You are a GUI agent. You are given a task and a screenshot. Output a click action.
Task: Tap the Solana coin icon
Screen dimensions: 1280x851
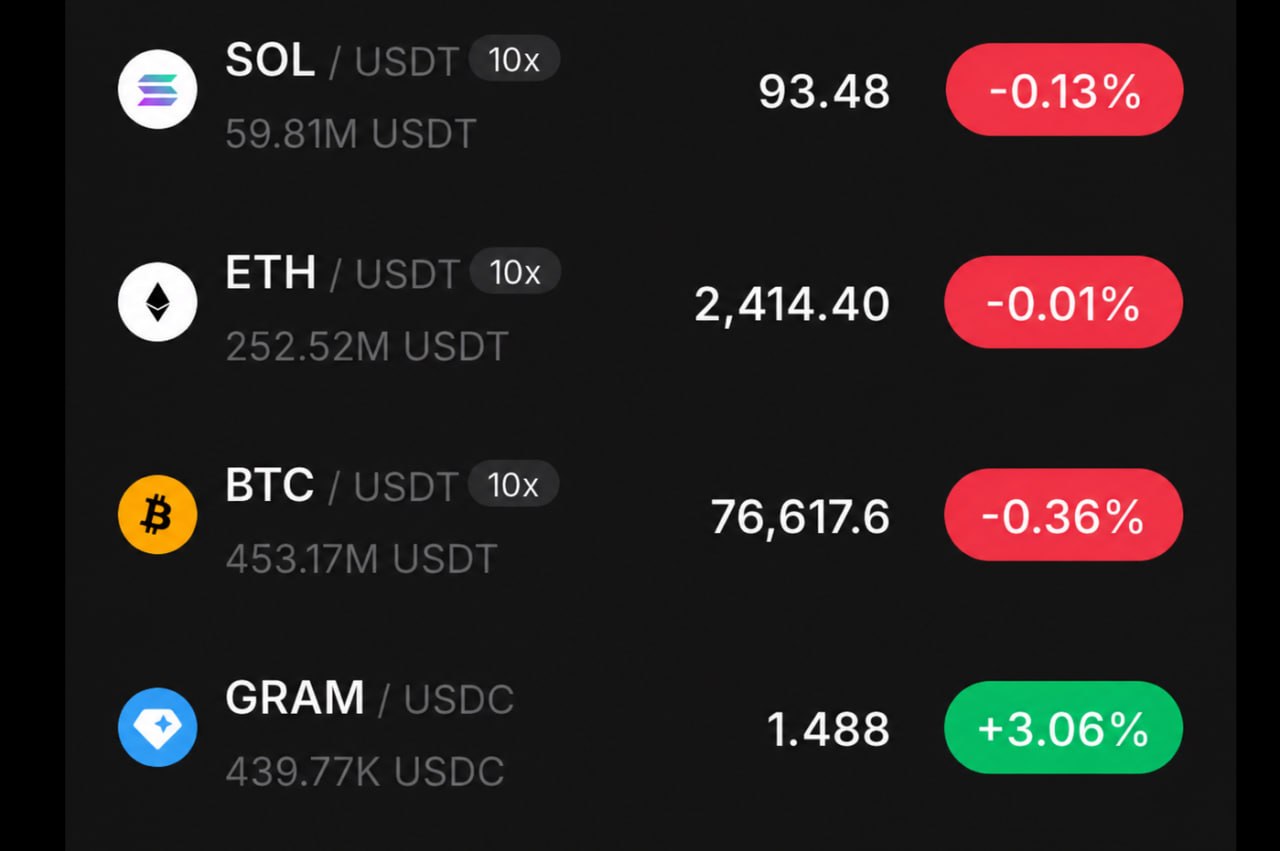[157, 89]
